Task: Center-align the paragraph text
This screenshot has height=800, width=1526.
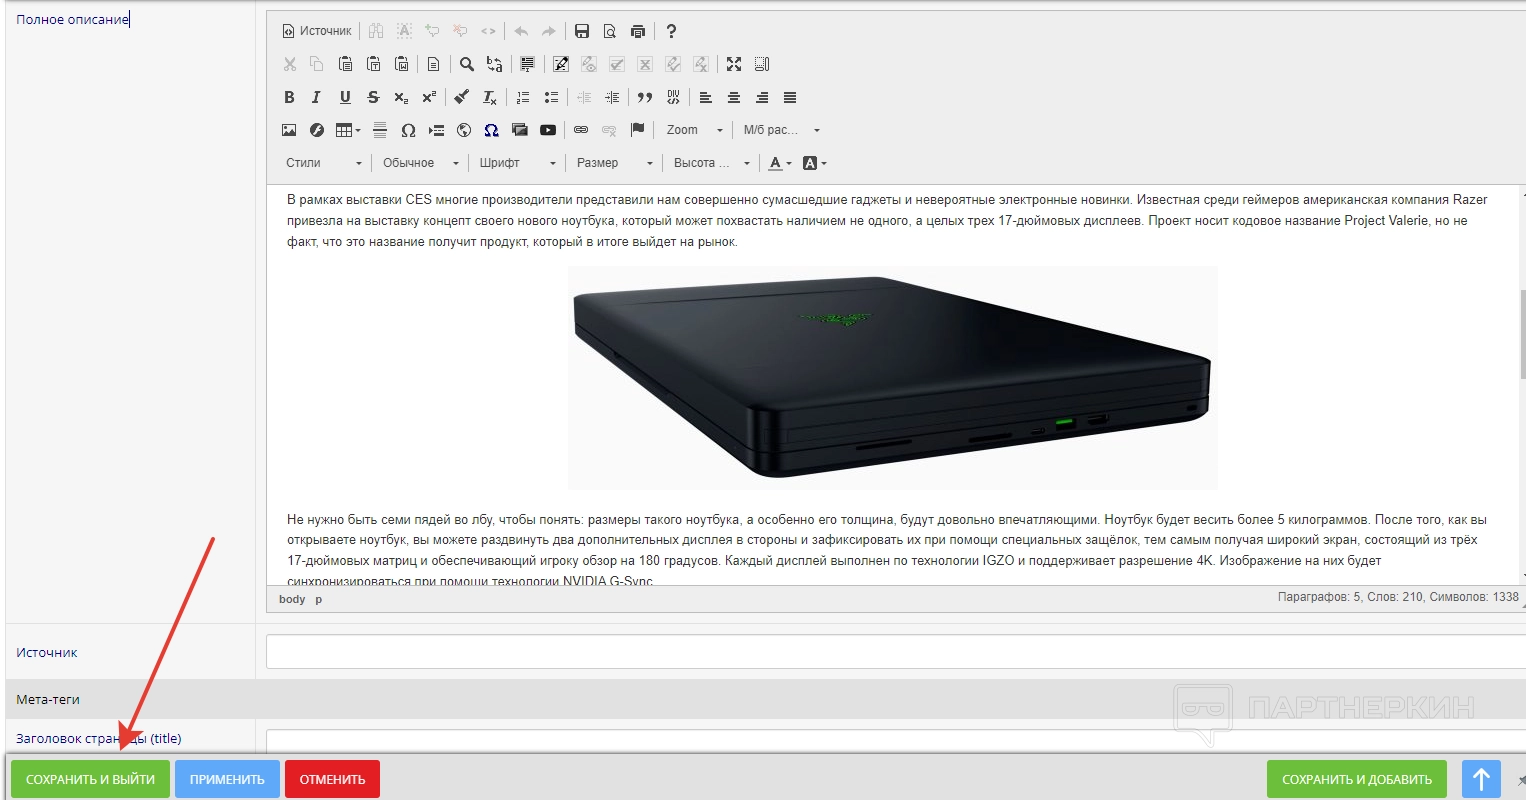Action: coord(734,97)
